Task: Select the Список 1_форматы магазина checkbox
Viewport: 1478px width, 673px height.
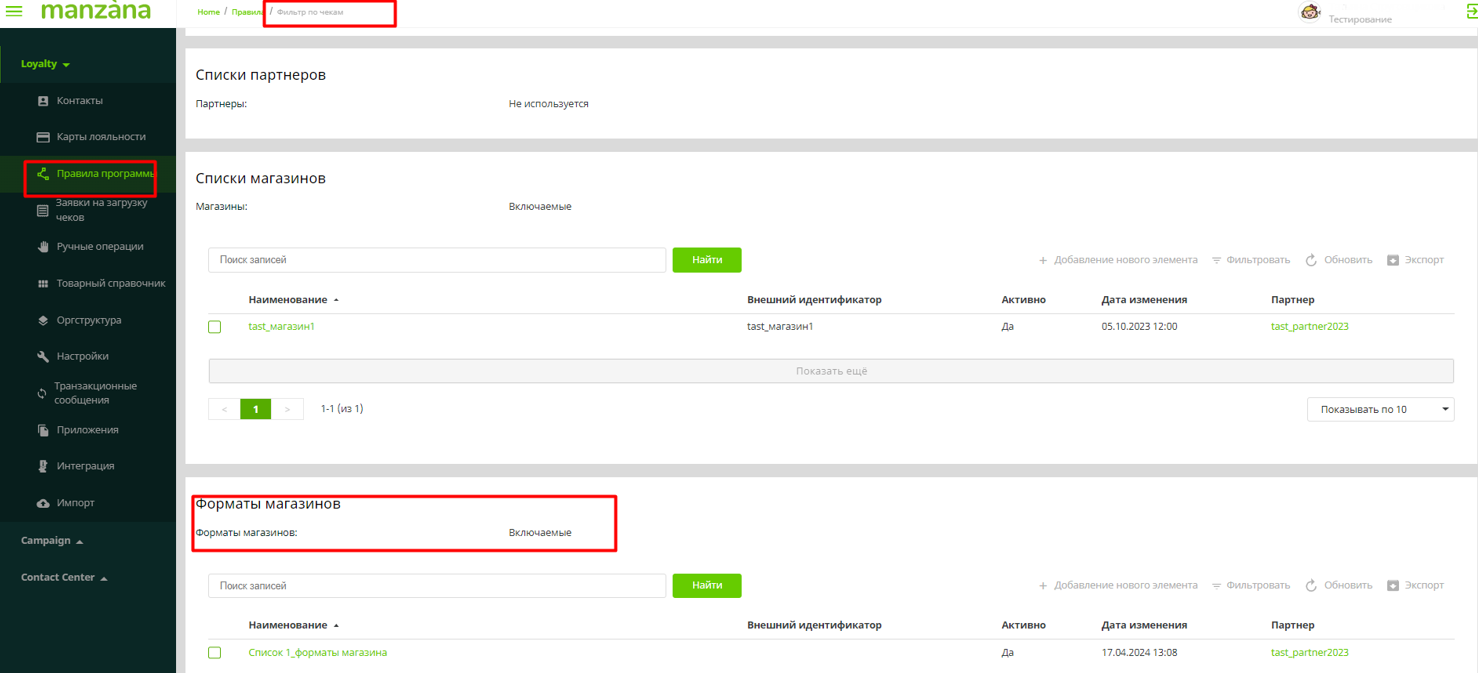Action: 215,653
